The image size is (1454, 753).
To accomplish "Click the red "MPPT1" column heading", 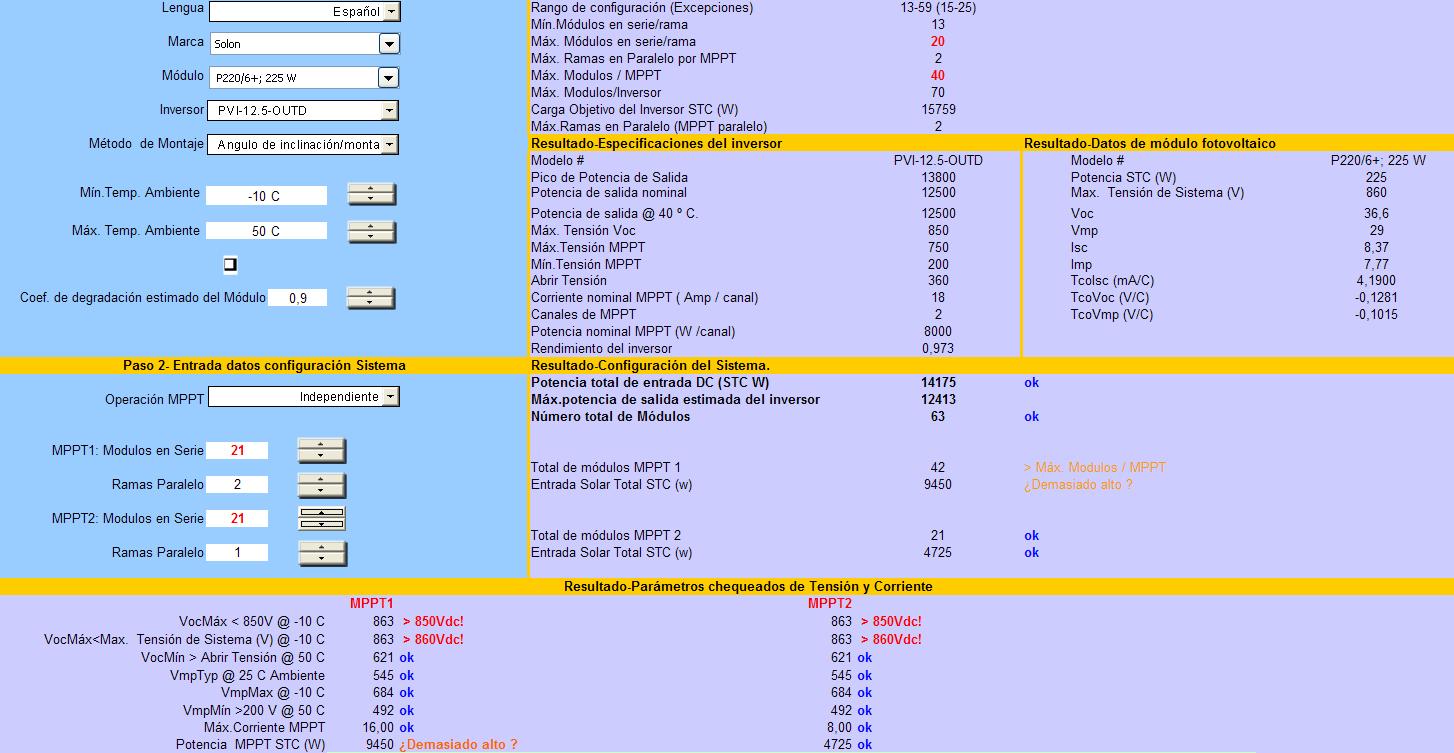I will [372, 604].
